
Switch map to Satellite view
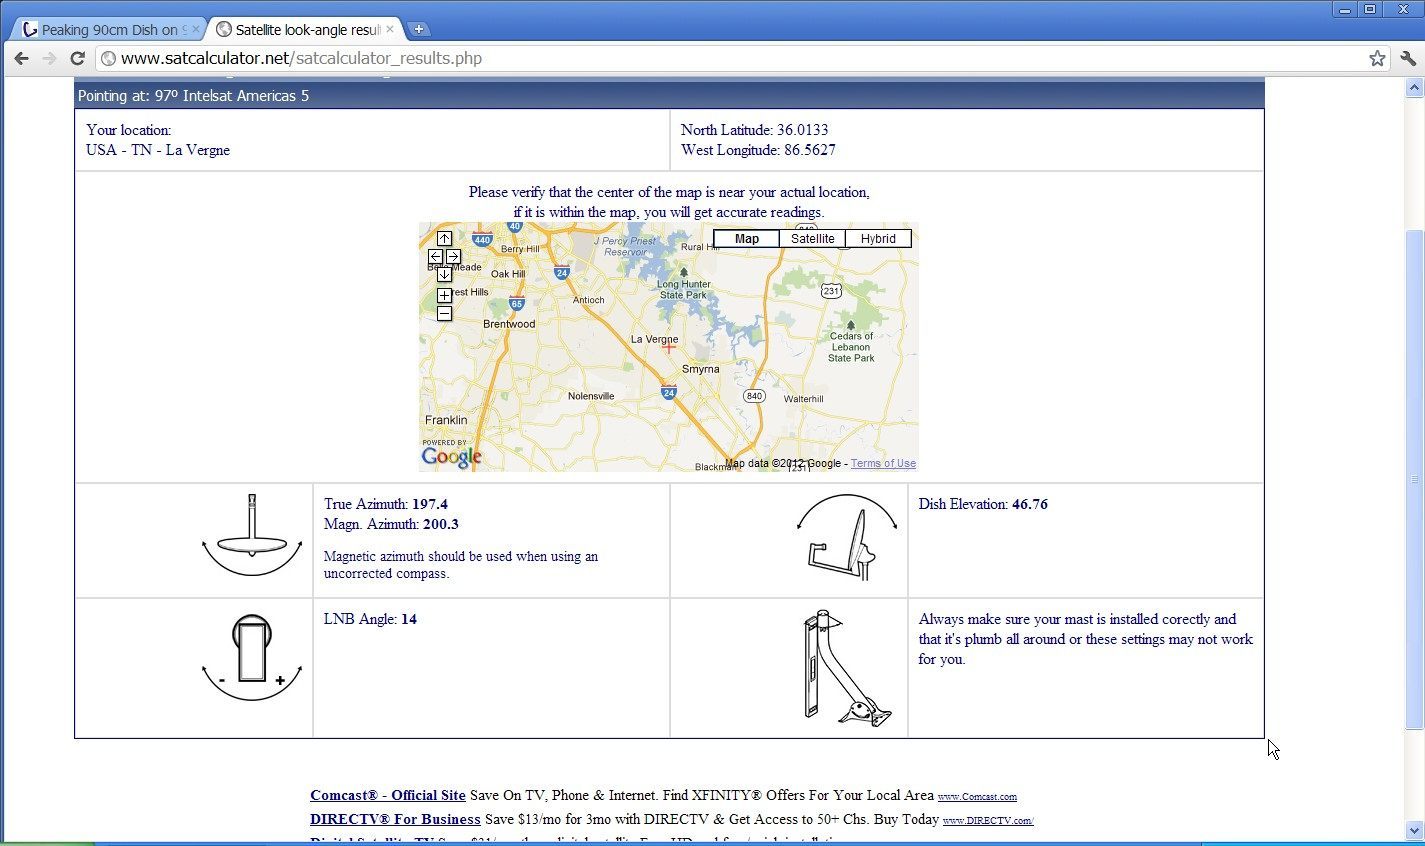click(812, 239)
